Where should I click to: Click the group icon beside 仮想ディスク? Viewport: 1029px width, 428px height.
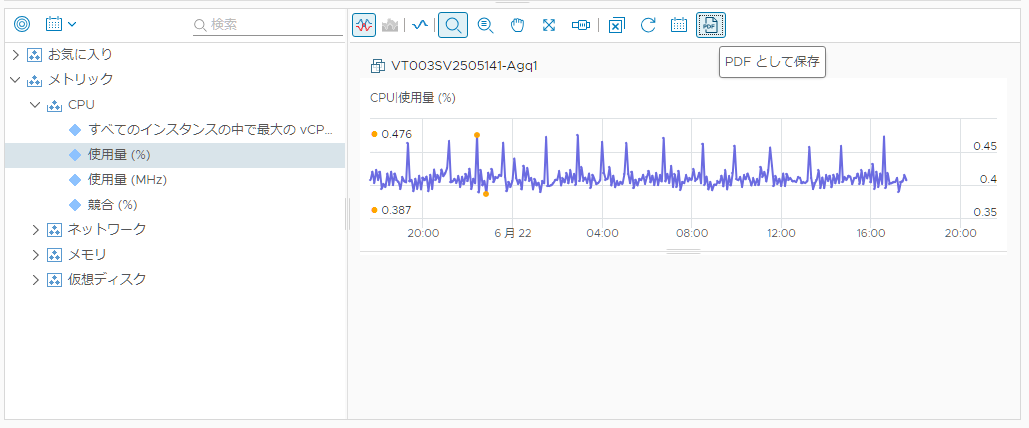point(54,280)
